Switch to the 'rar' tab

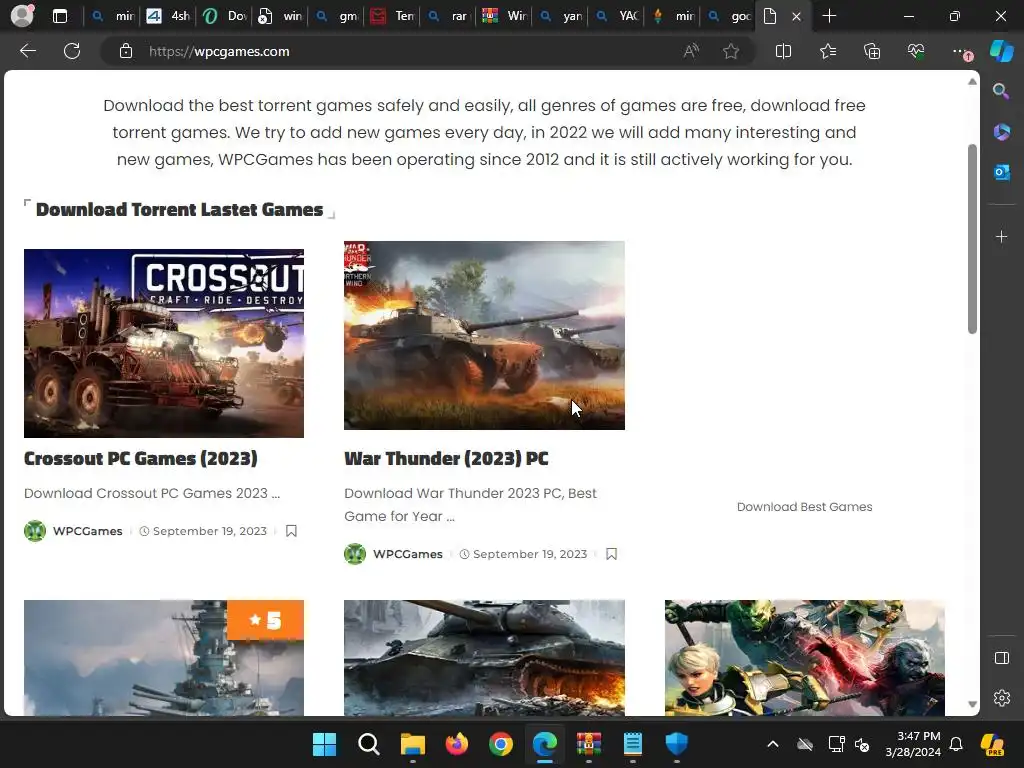tap(449, 16)
